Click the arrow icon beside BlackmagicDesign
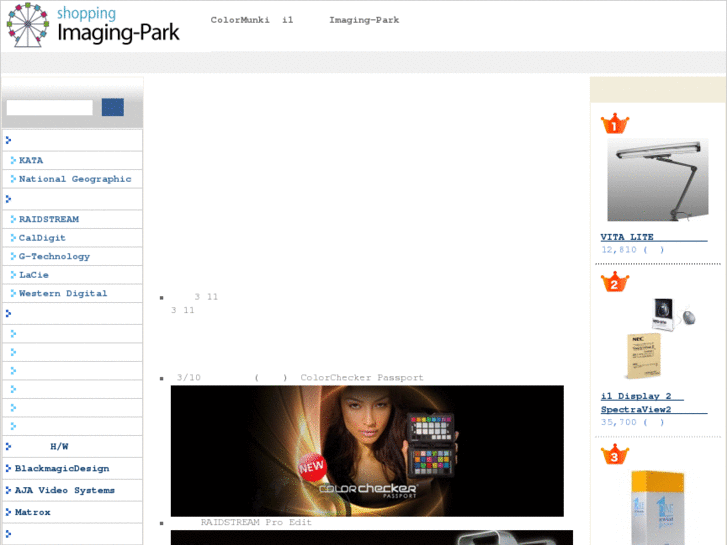Image resolution: width=727 pixels, height=545 pixels. click(x=8, y=468)
